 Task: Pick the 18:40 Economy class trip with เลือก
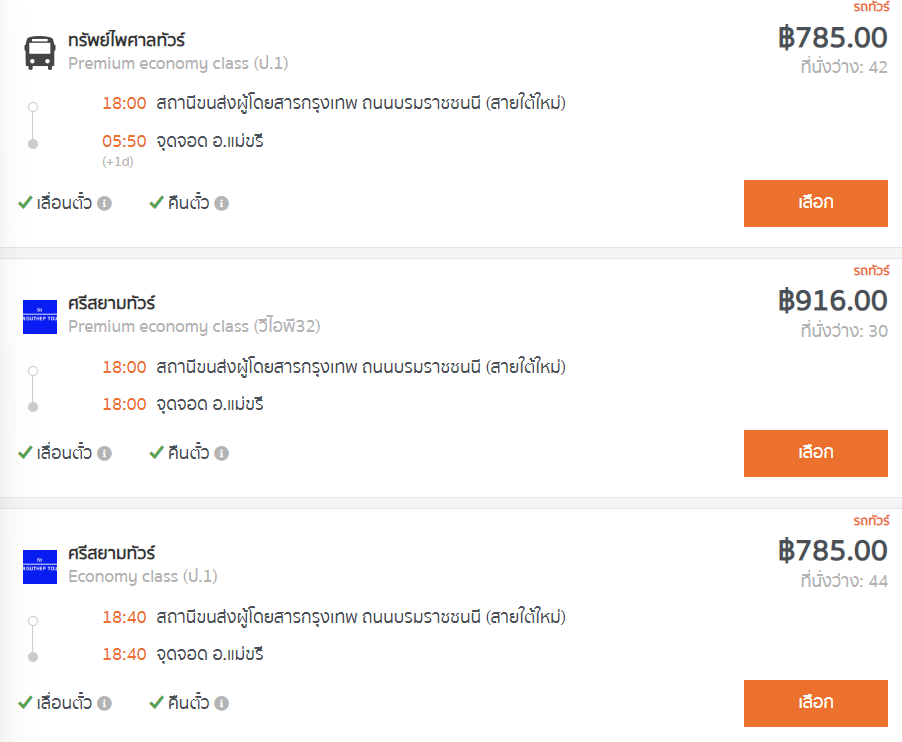coord(816,703)
